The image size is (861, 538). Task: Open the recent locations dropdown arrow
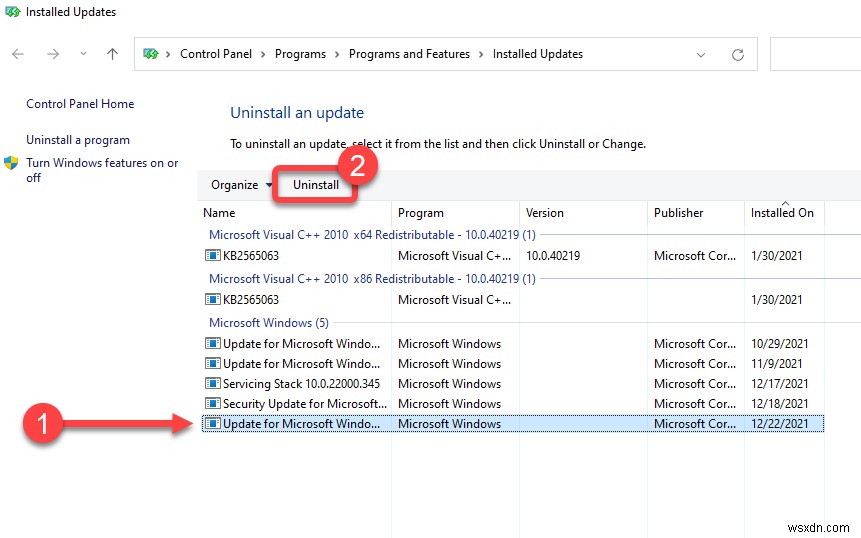click(83, 54)
